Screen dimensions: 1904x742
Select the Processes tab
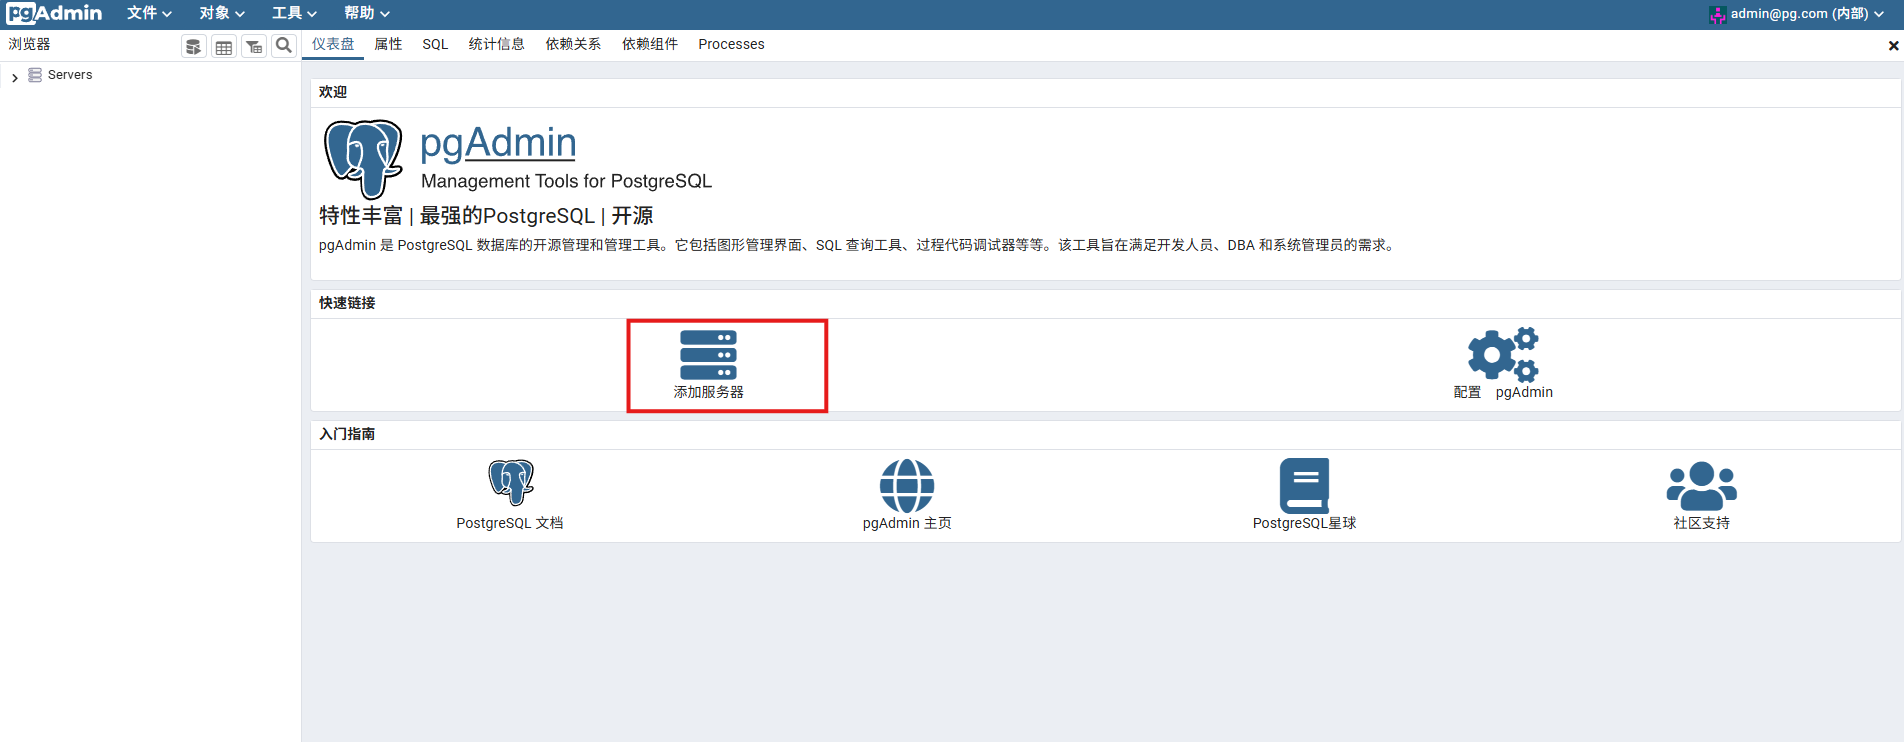coord(731,44)
